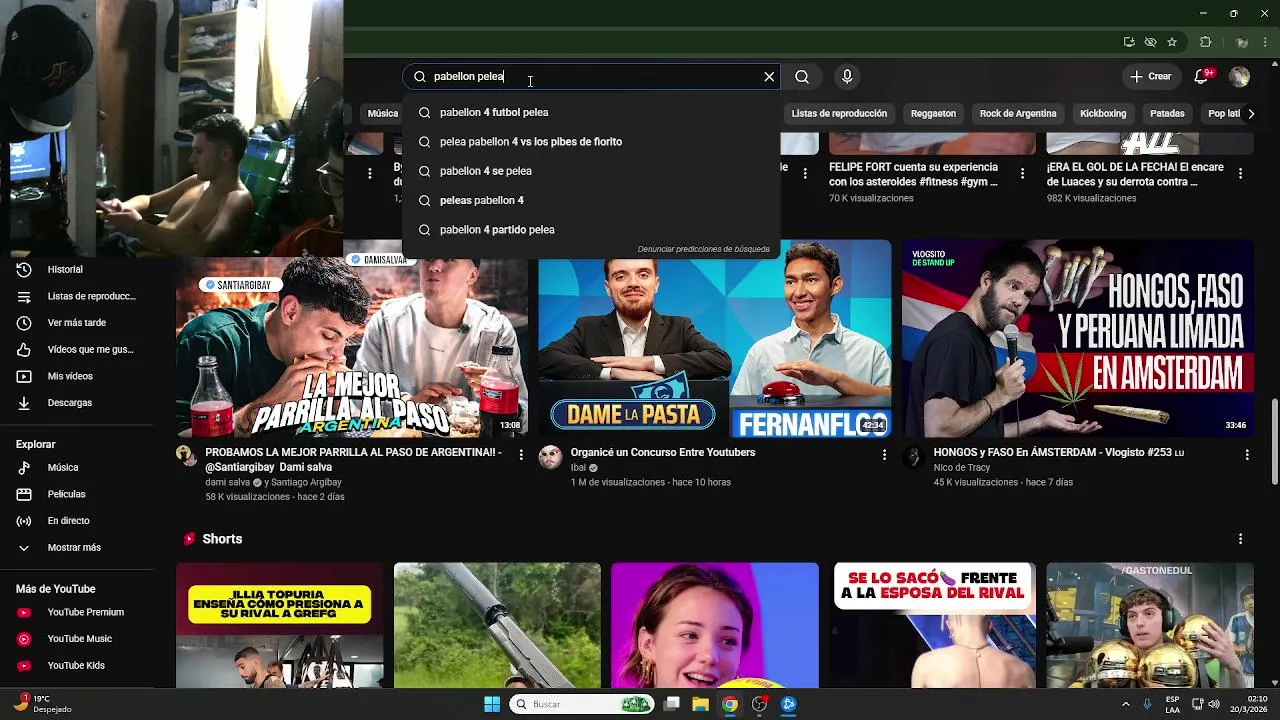Open the Chrome profile avatar
The image size is (1280, 720).
point(1241,42)
